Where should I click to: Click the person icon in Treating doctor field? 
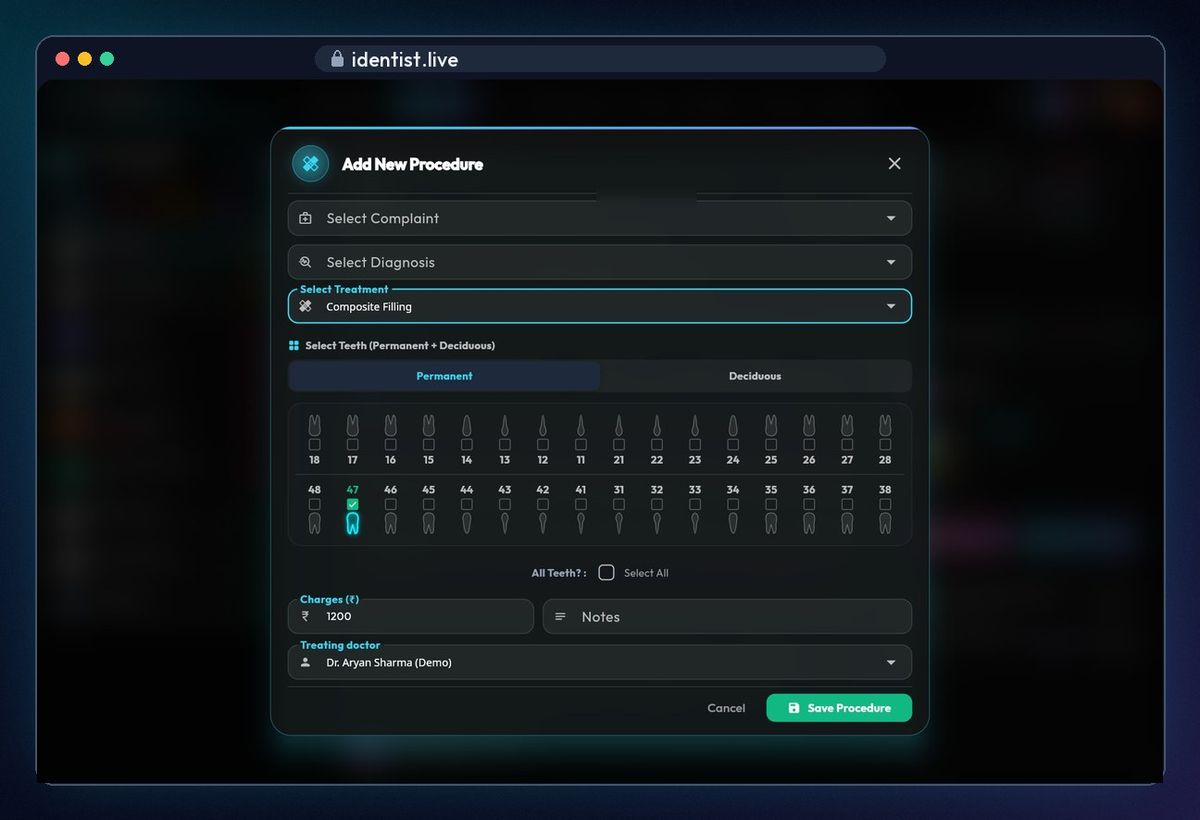(x=306, y=662)
